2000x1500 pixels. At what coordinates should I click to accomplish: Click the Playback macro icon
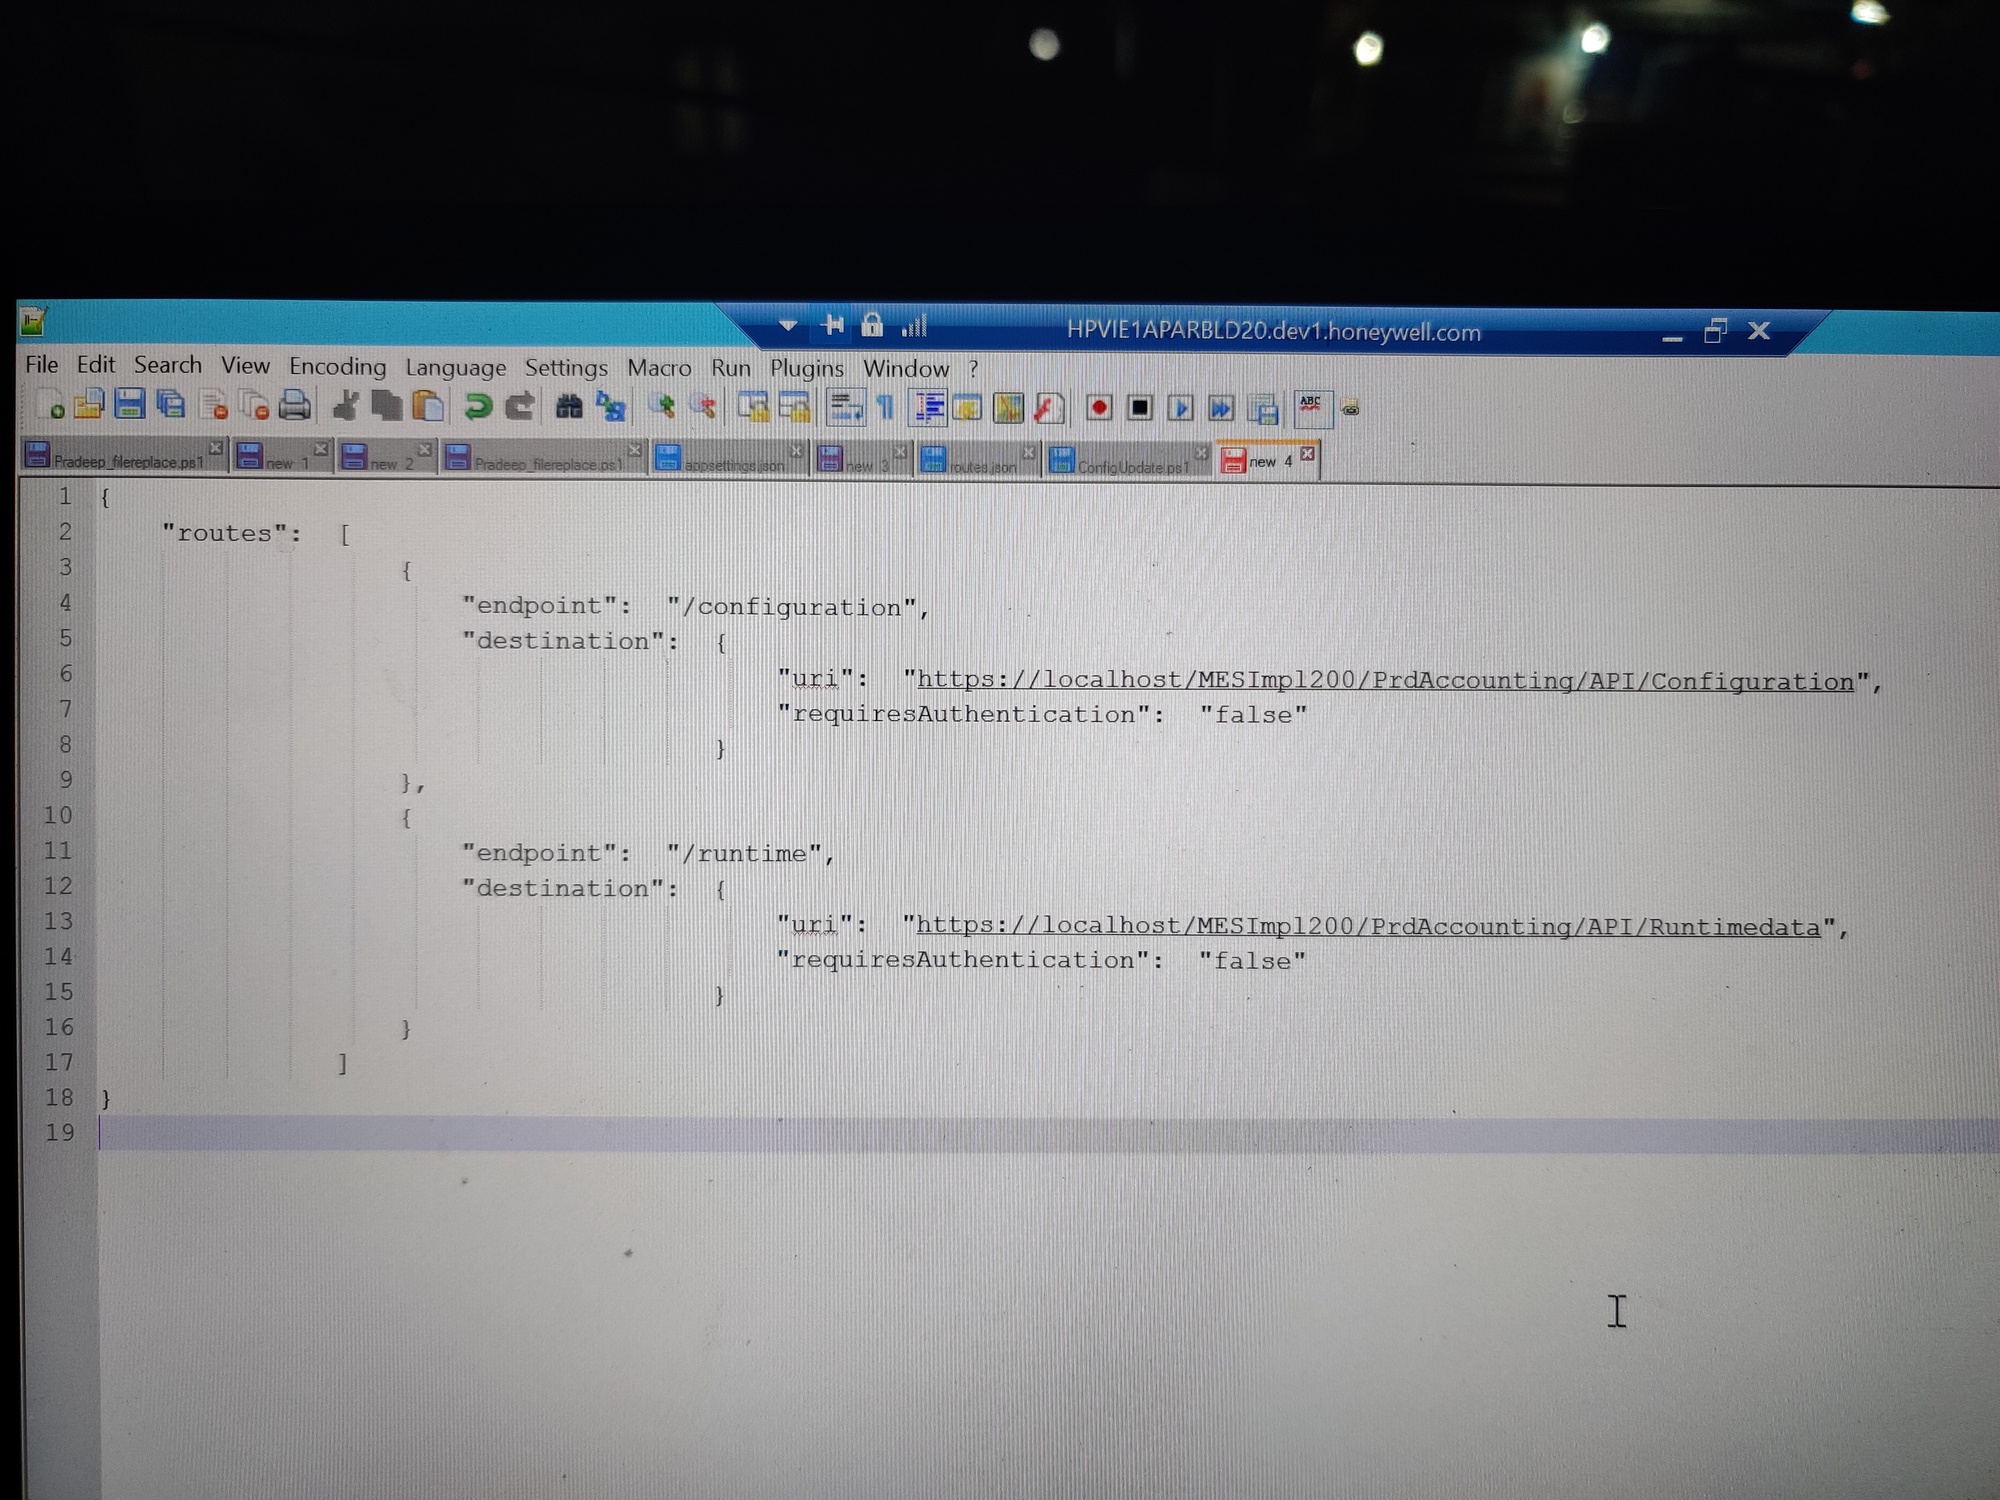[1180, 408]
